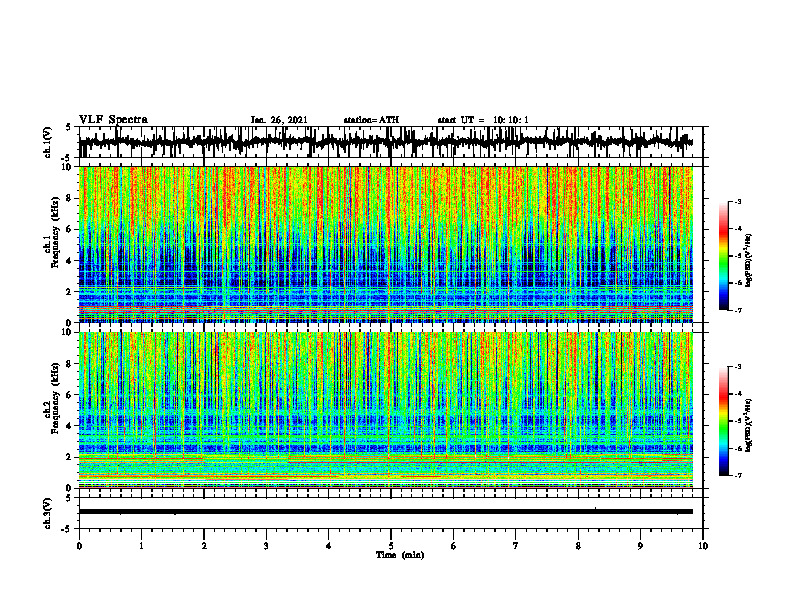Viewport: 792px width, 612px height.
Task: Click the "Time (min)" x-axis label
Action: point(400,555)
